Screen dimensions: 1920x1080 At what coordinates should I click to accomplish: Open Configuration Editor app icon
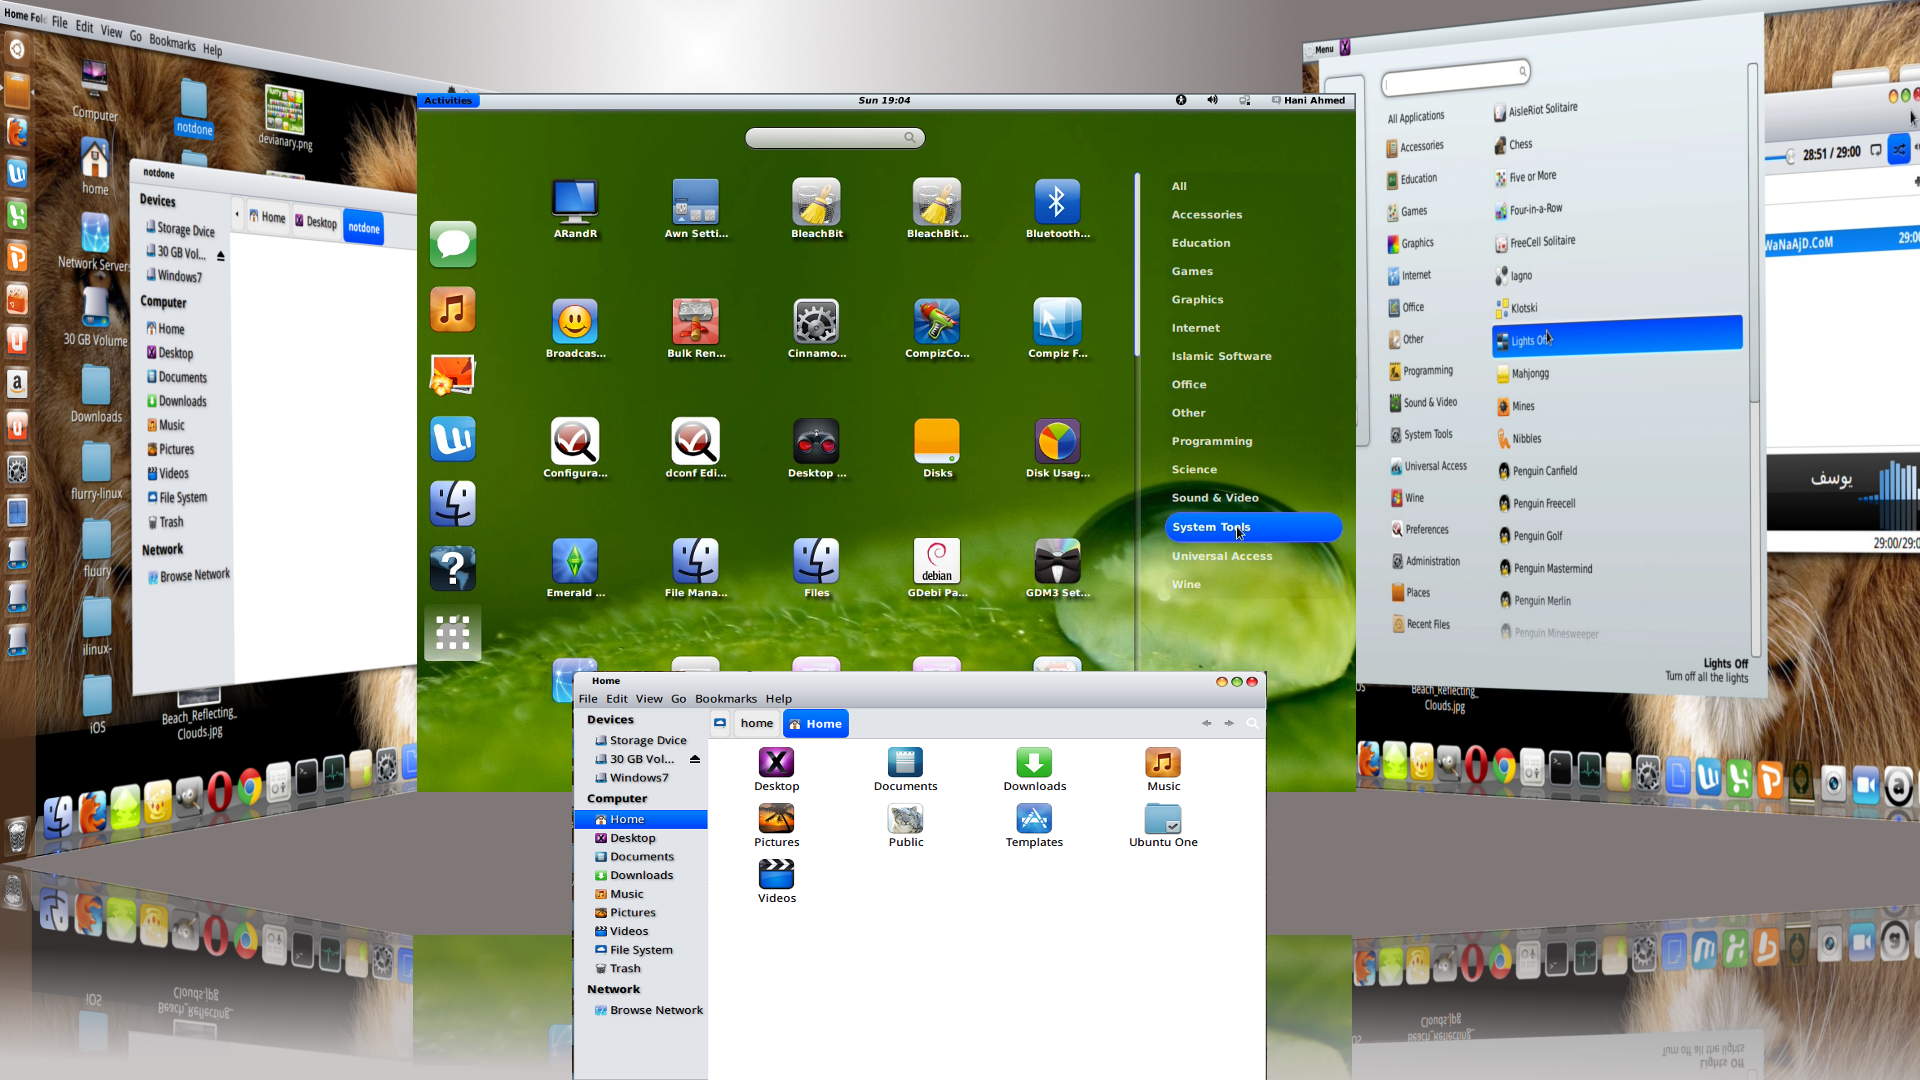[575, 441]
